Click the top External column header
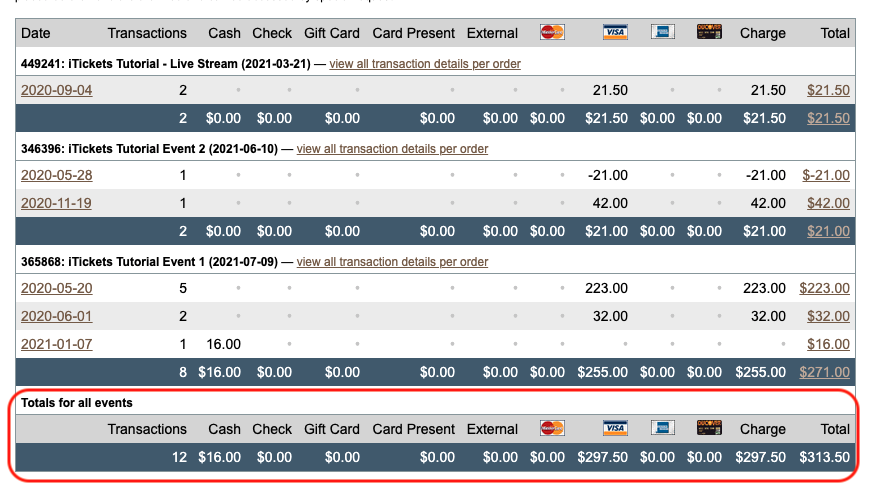The height and width of the screenshot is (500, 869). coord(492,33)
